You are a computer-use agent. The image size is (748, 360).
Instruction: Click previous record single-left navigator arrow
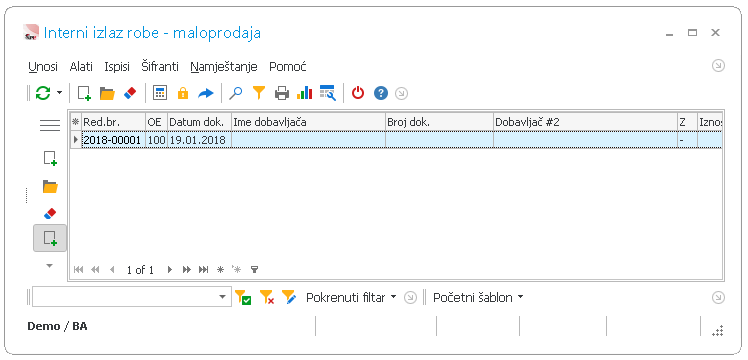click(x=112, y=270)
